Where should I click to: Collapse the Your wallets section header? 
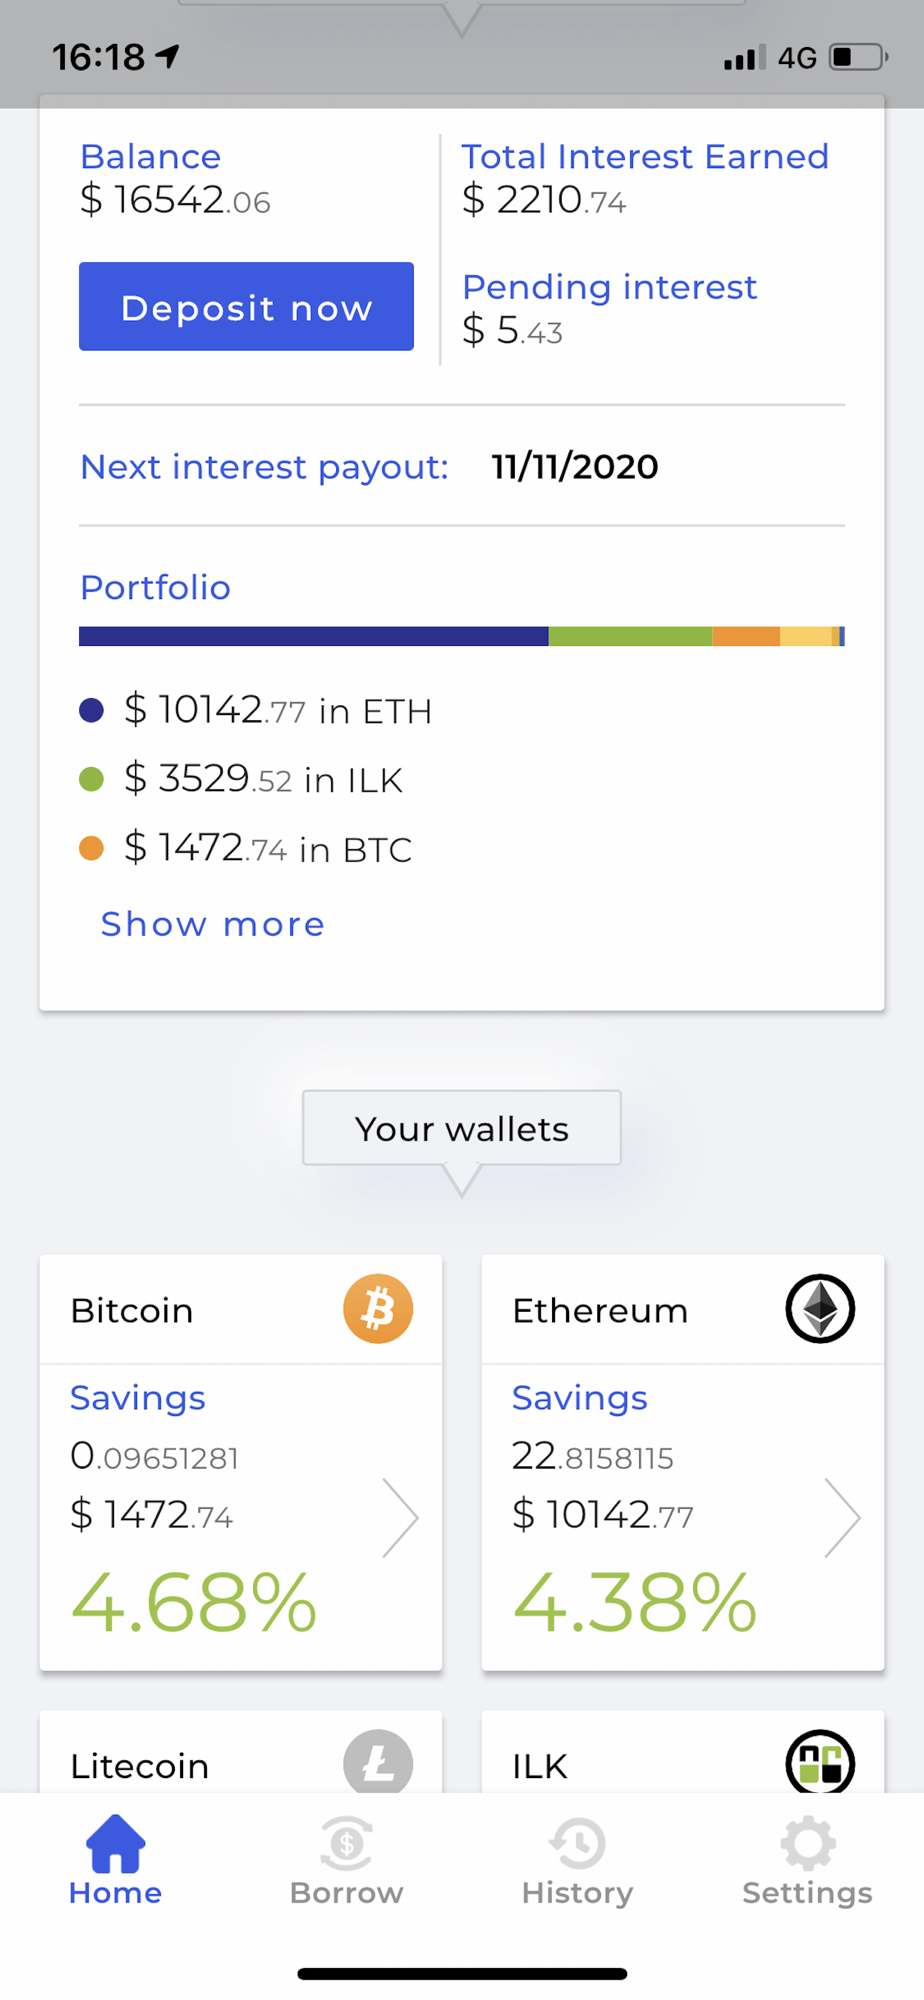point(462,1129)
